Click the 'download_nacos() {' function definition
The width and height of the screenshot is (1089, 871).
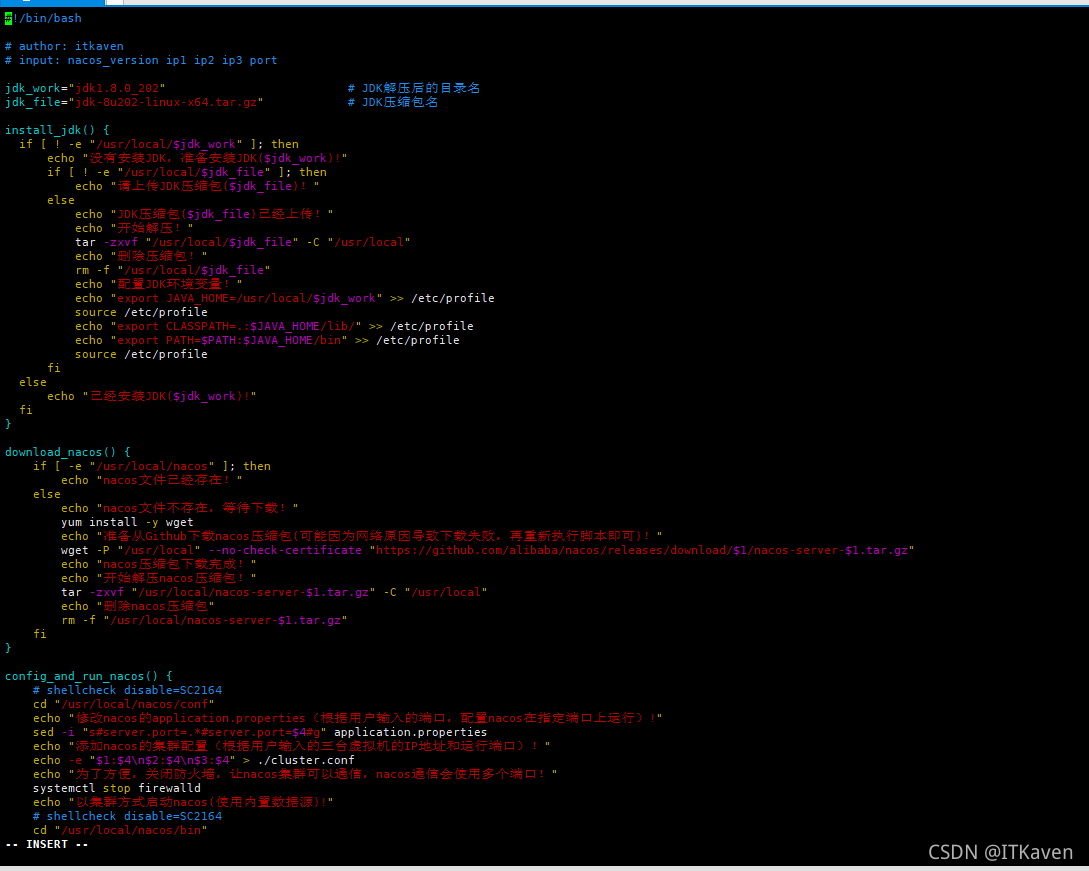[x=67, y=452]
